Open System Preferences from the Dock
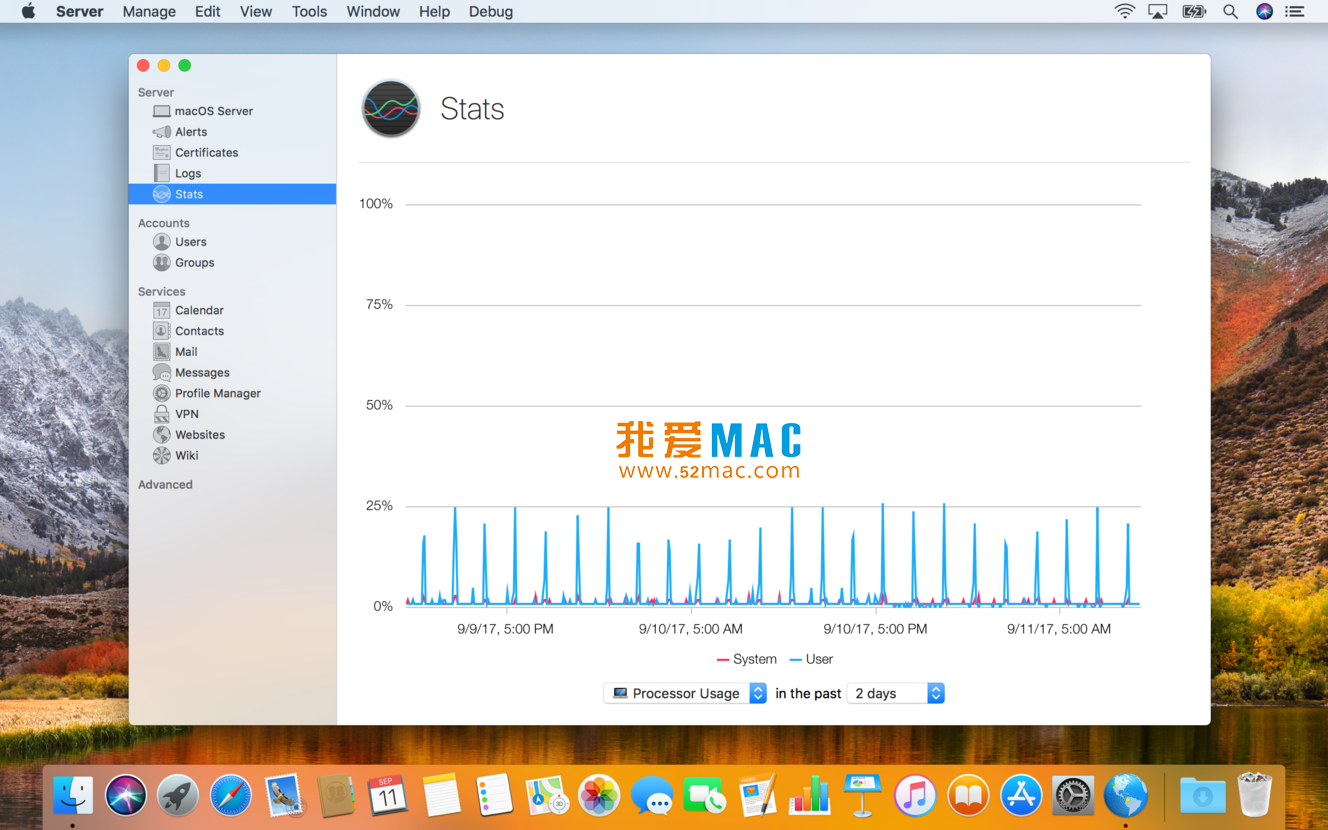Image resolution: width=1328 pixels, height=830 pixels. click(x=1073, y=796)
